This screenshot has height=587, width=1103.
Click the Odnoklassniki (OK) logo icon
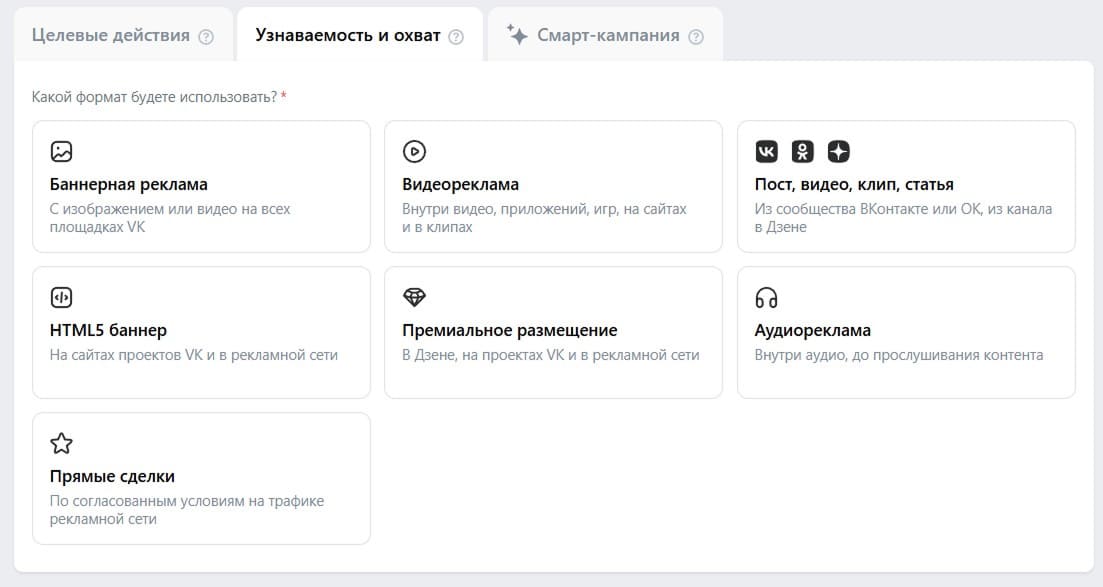click(x=801, y=152)
